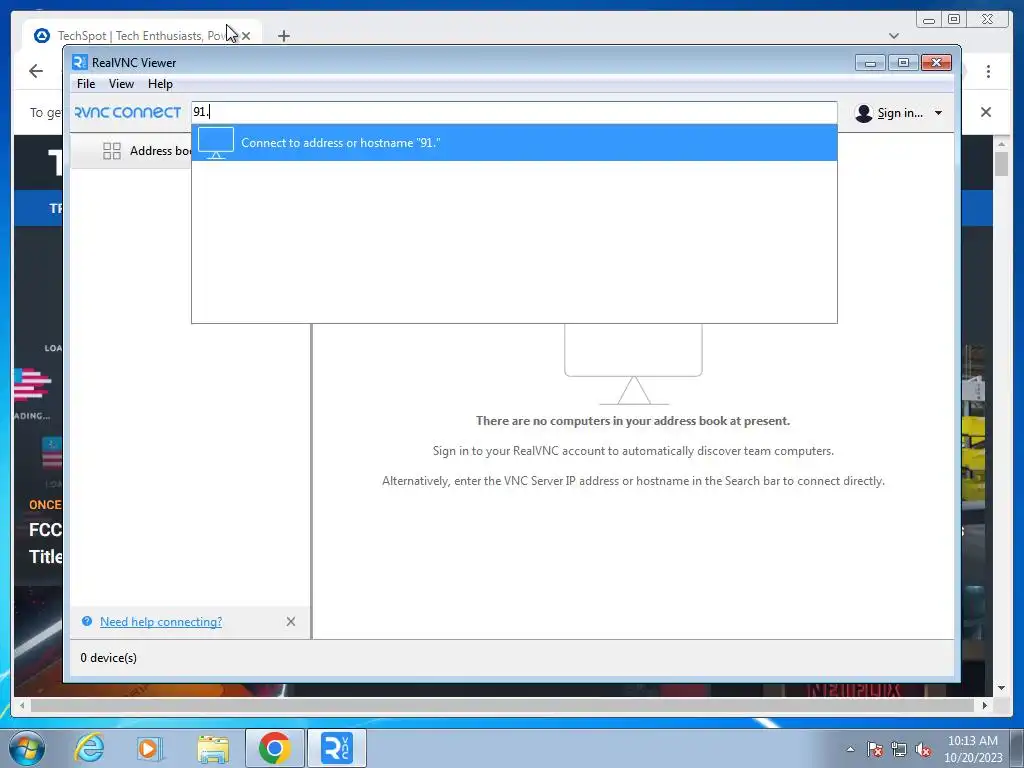
Task: Click the Action Center flag tray icon
Action: (x=875, y=749)
